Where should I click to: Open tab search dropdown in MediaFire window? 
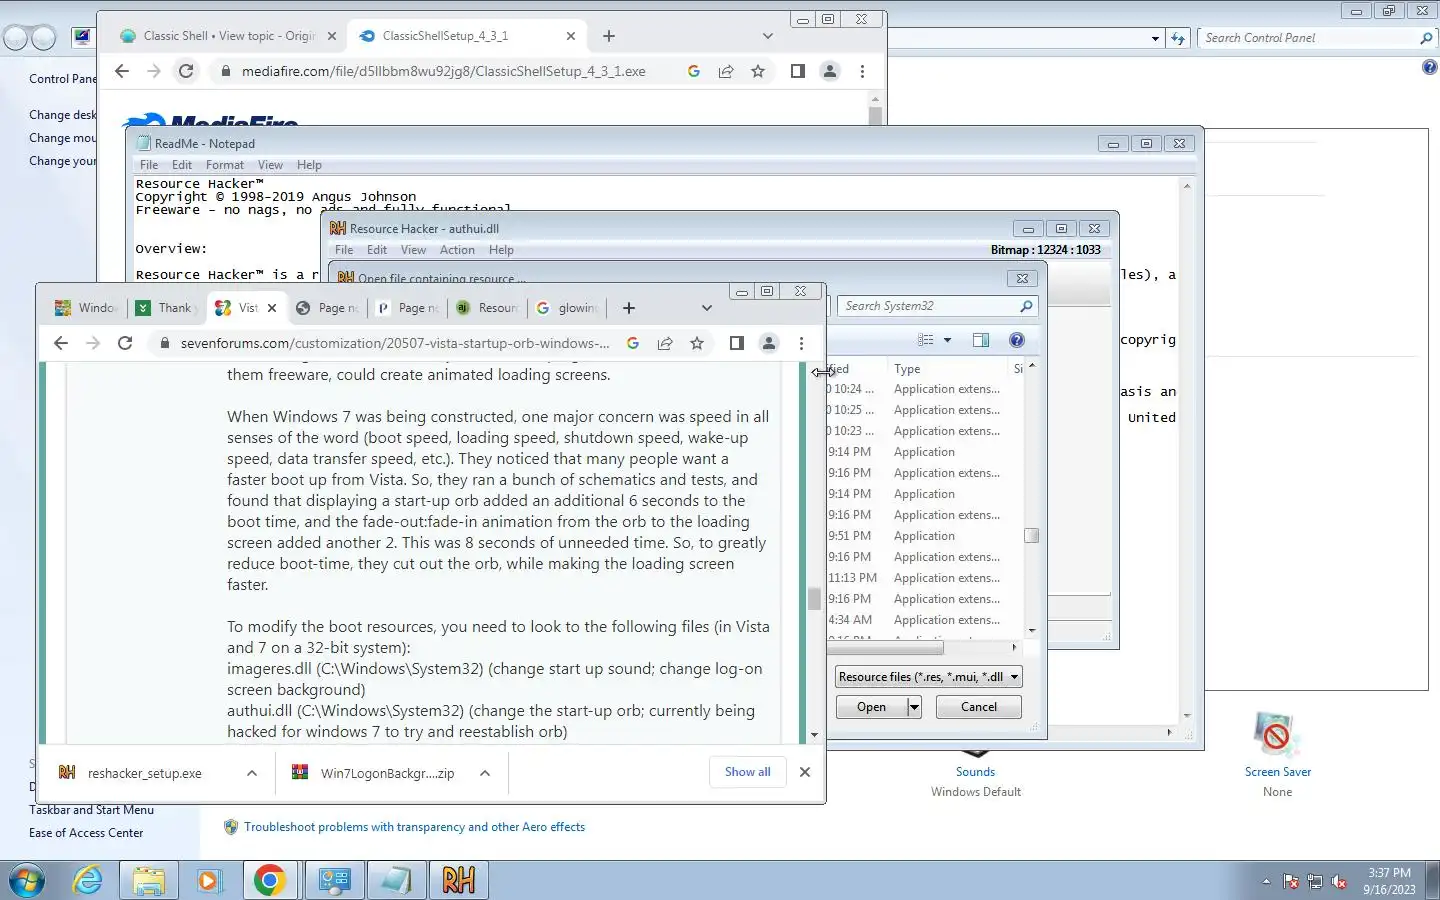tap(768, 36)
